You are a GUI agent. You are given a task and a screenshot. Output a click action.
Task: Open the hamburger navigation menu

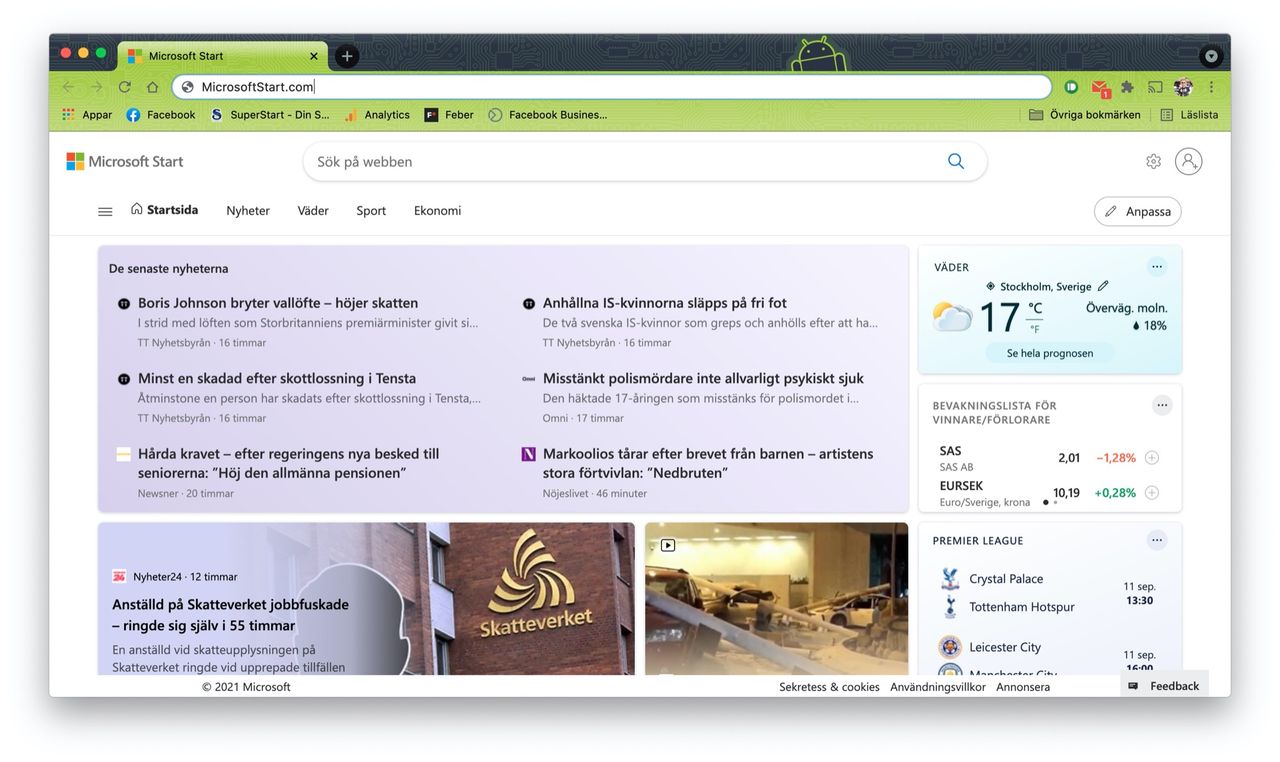click(x=105, y=211)
